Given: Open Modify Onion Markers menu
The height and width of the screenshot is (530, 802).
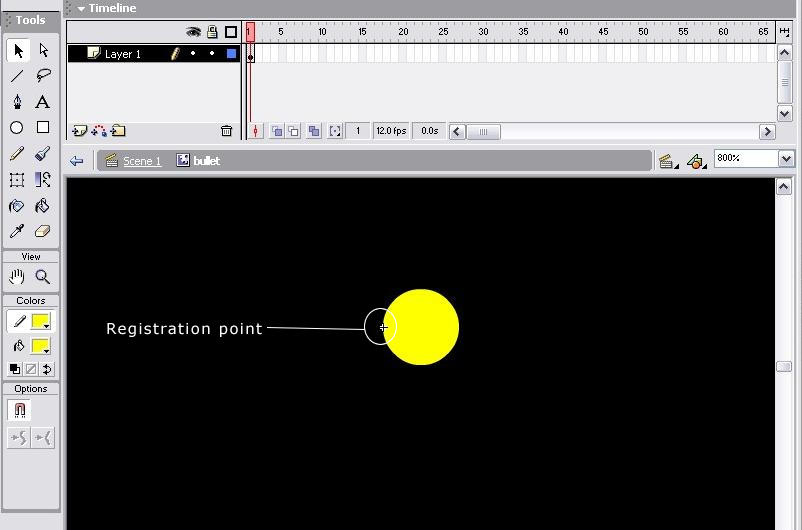Looking at the screenshot, I should tap(335, 131).
